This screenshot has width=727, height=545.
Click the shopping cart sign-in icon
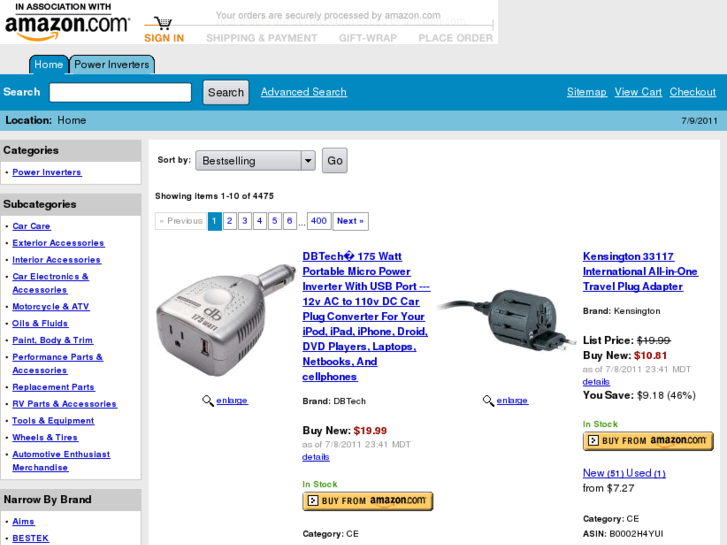point(163,23)
